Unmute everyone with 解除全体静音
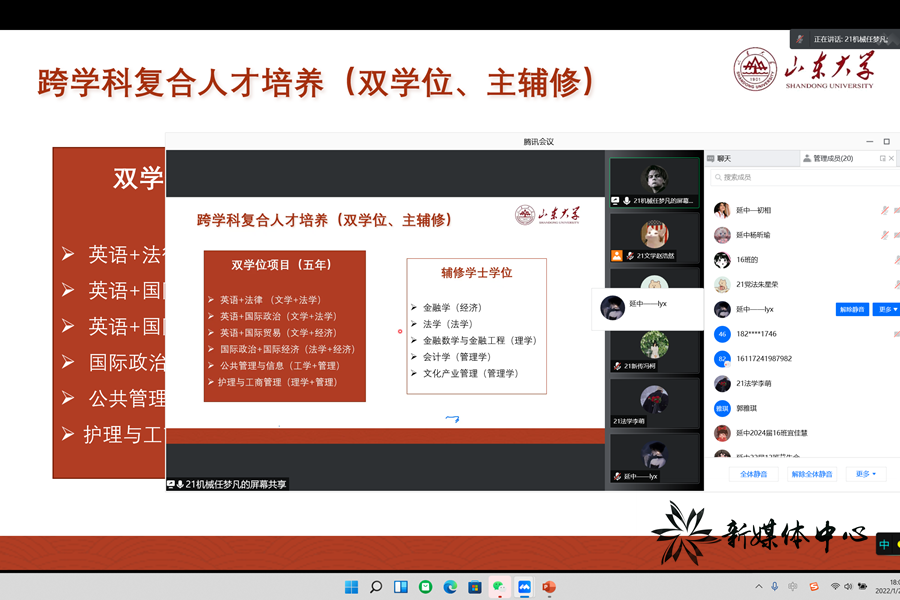The height and width of the screenshot is (600, 900). [x=811, y=474]
